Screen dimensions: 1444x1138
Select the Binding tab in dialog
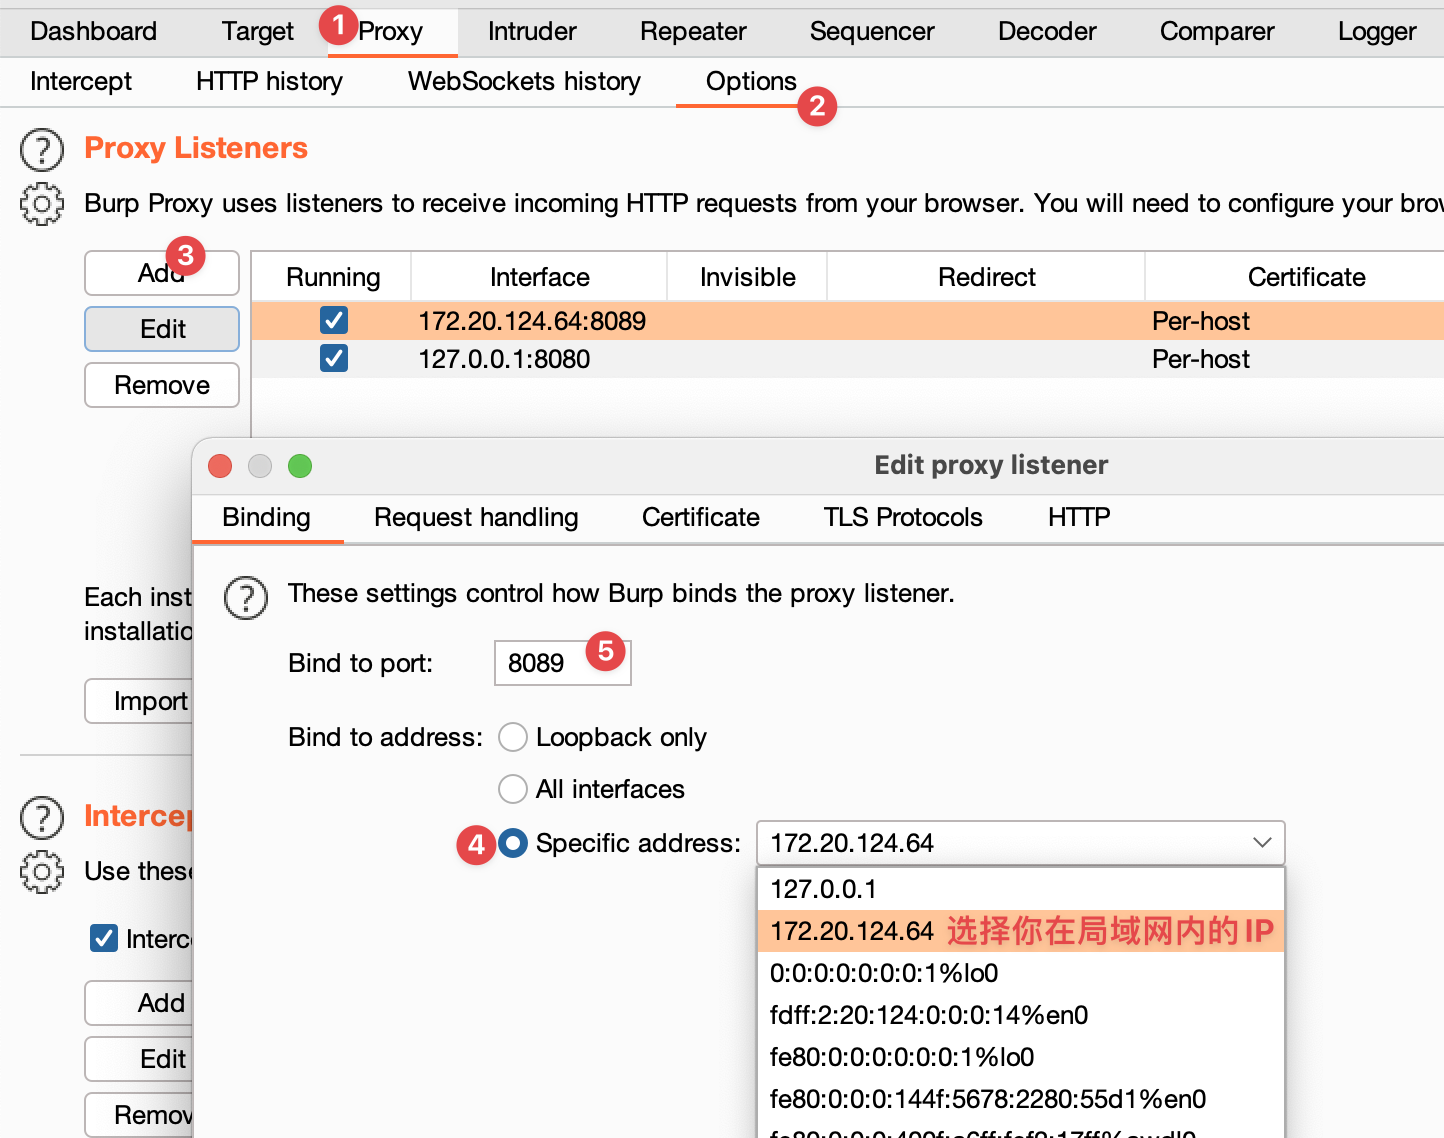[267, 518]
